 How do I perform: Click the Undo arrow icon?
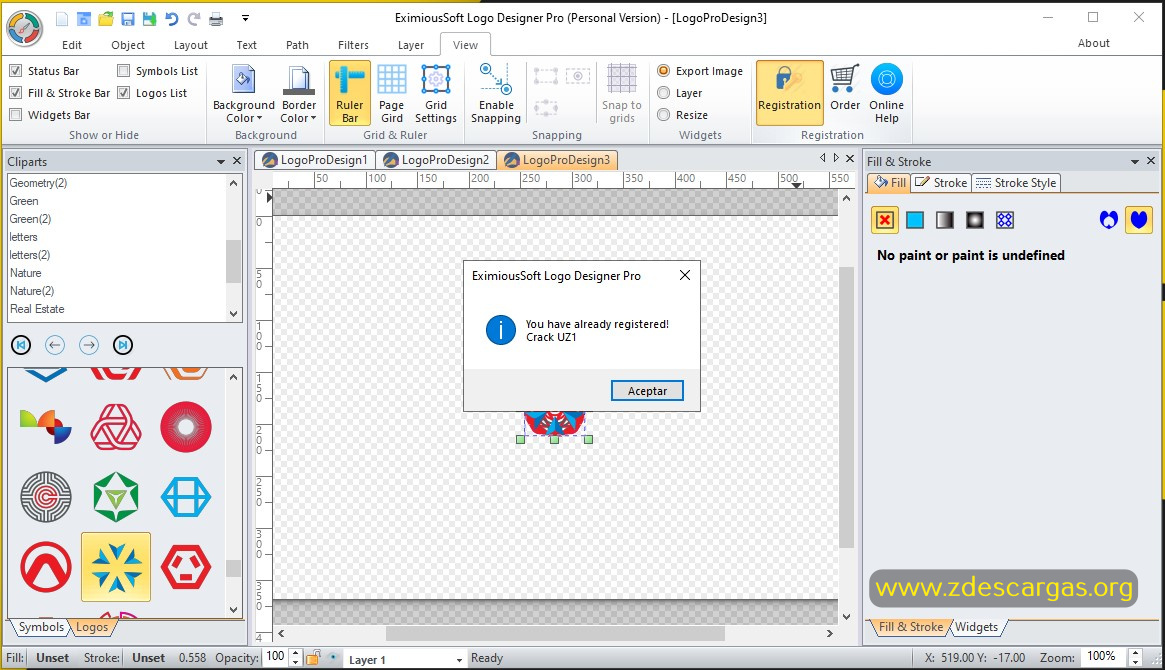point(172,19)
